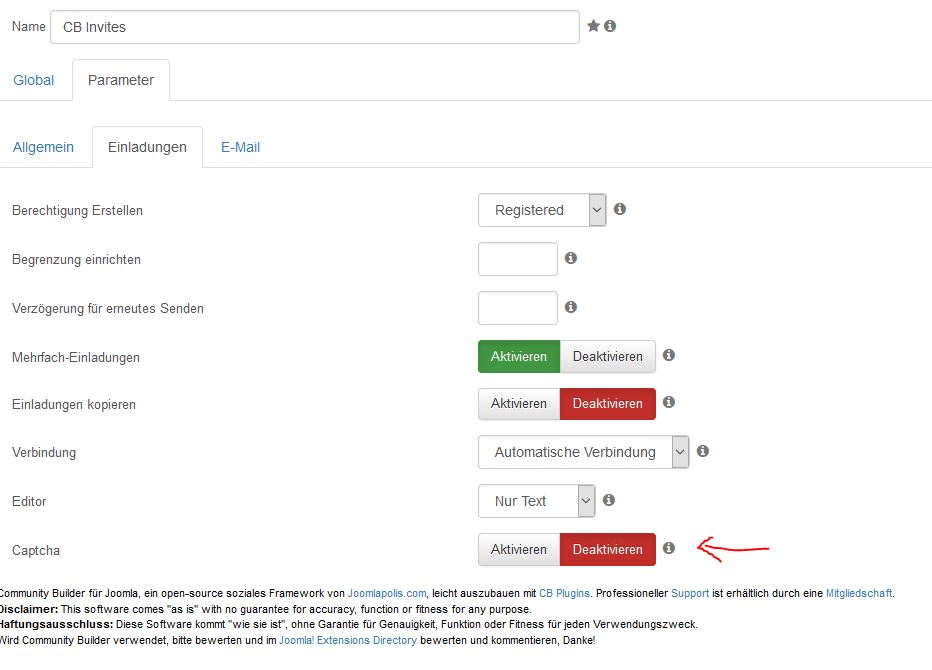The width and height of the screenshot is (932, 670).
Task: Open the CB Plugins link
Action: [x=564, y=593]
